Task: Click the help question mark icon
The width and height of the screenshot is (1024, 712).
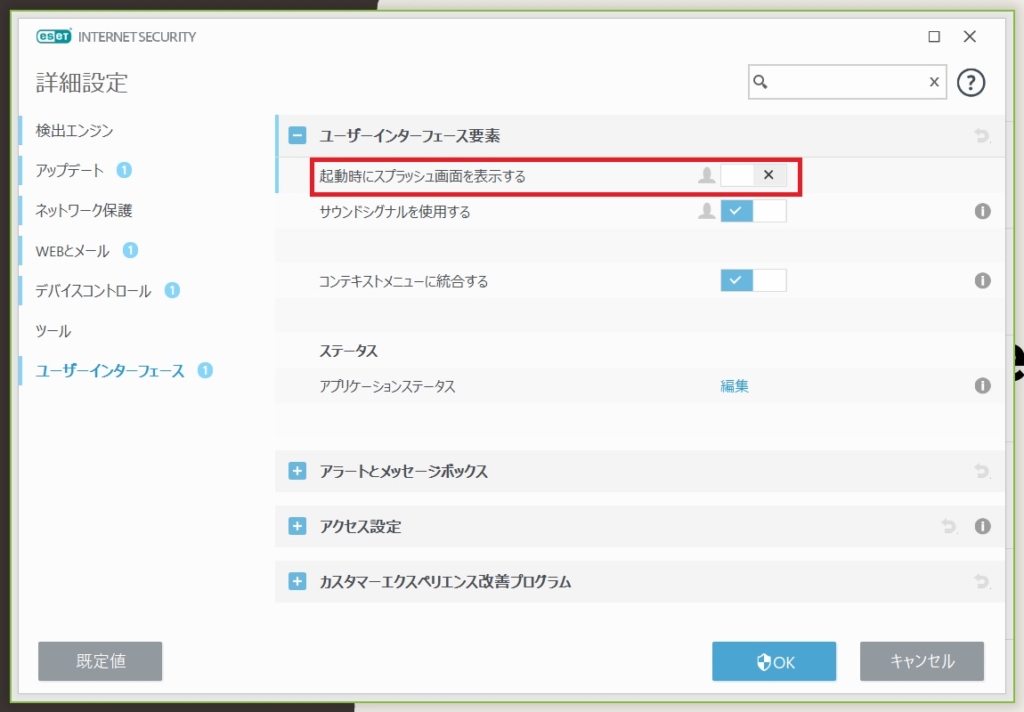Action: (x=970, y=82)
